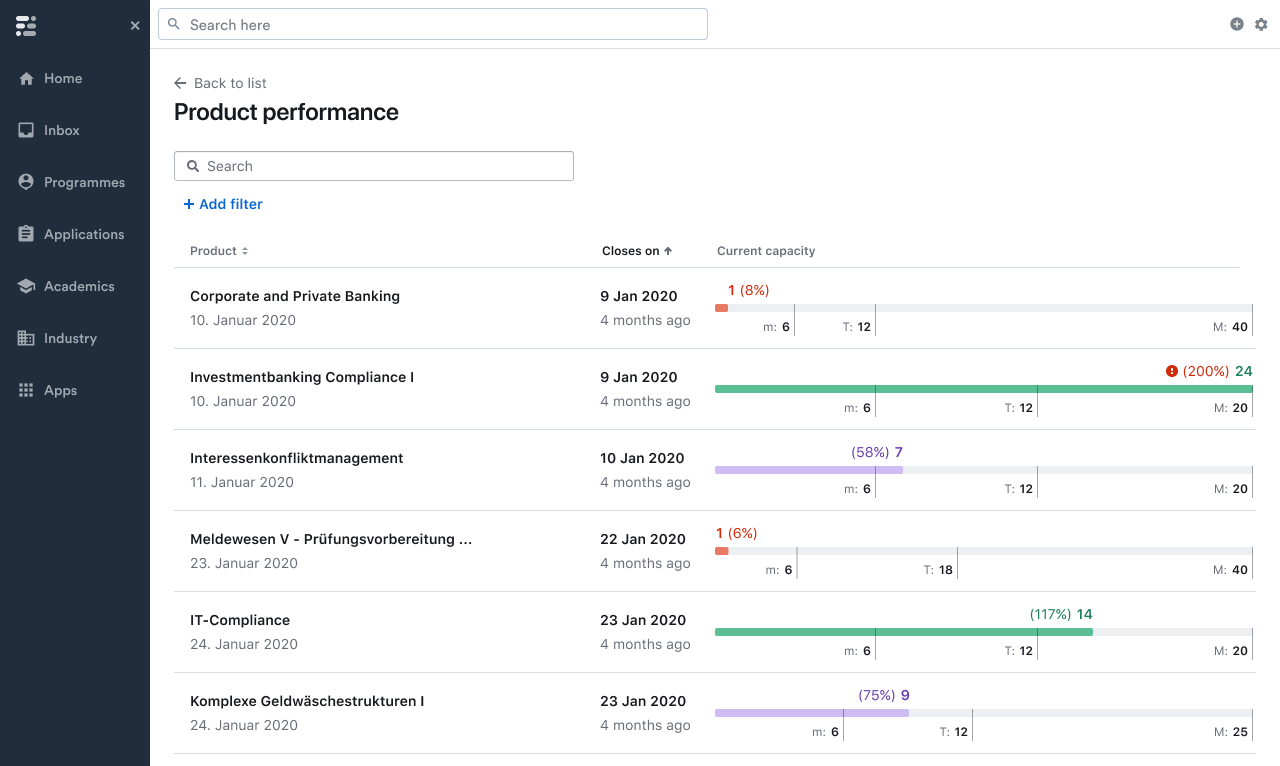Click the Academics graduation cap icon

27,287
